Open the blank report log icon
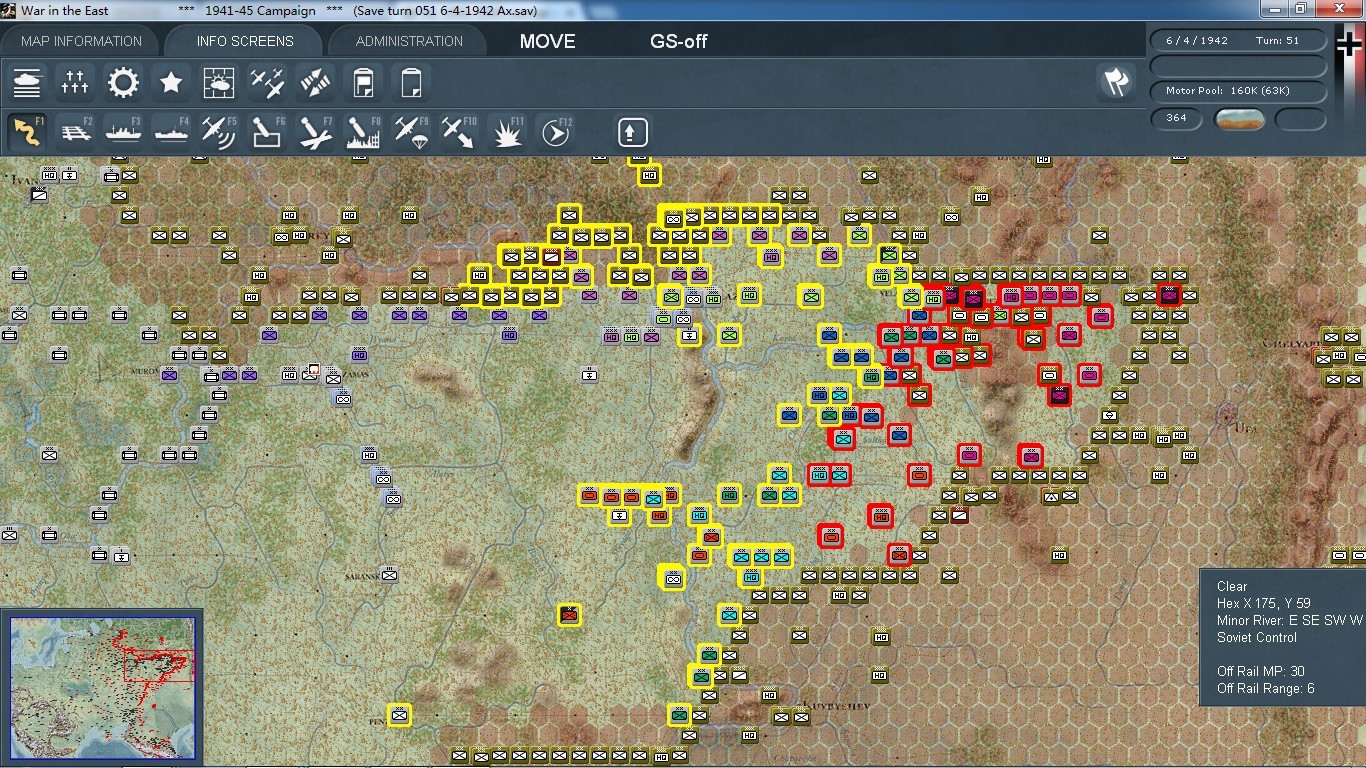1366x768 pixels. [x=411, y=82]
